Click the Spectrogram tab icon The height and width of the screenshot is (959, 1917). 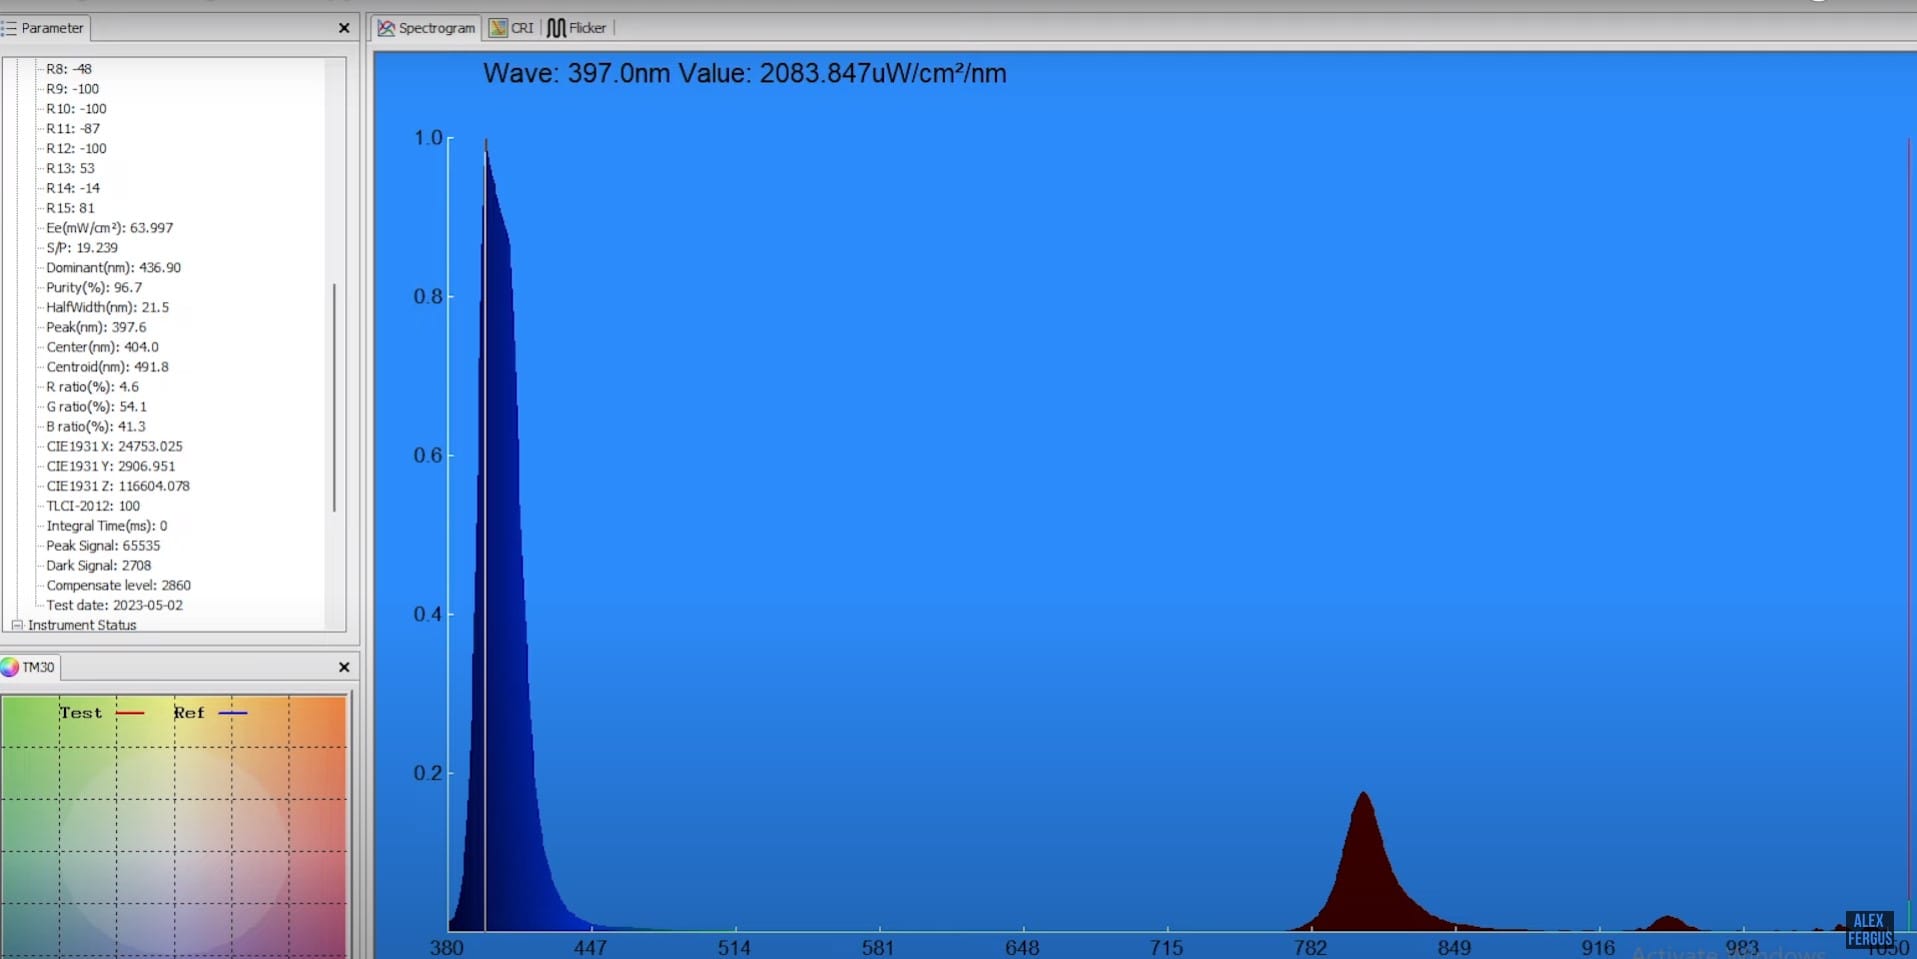[x=386, y=28]
